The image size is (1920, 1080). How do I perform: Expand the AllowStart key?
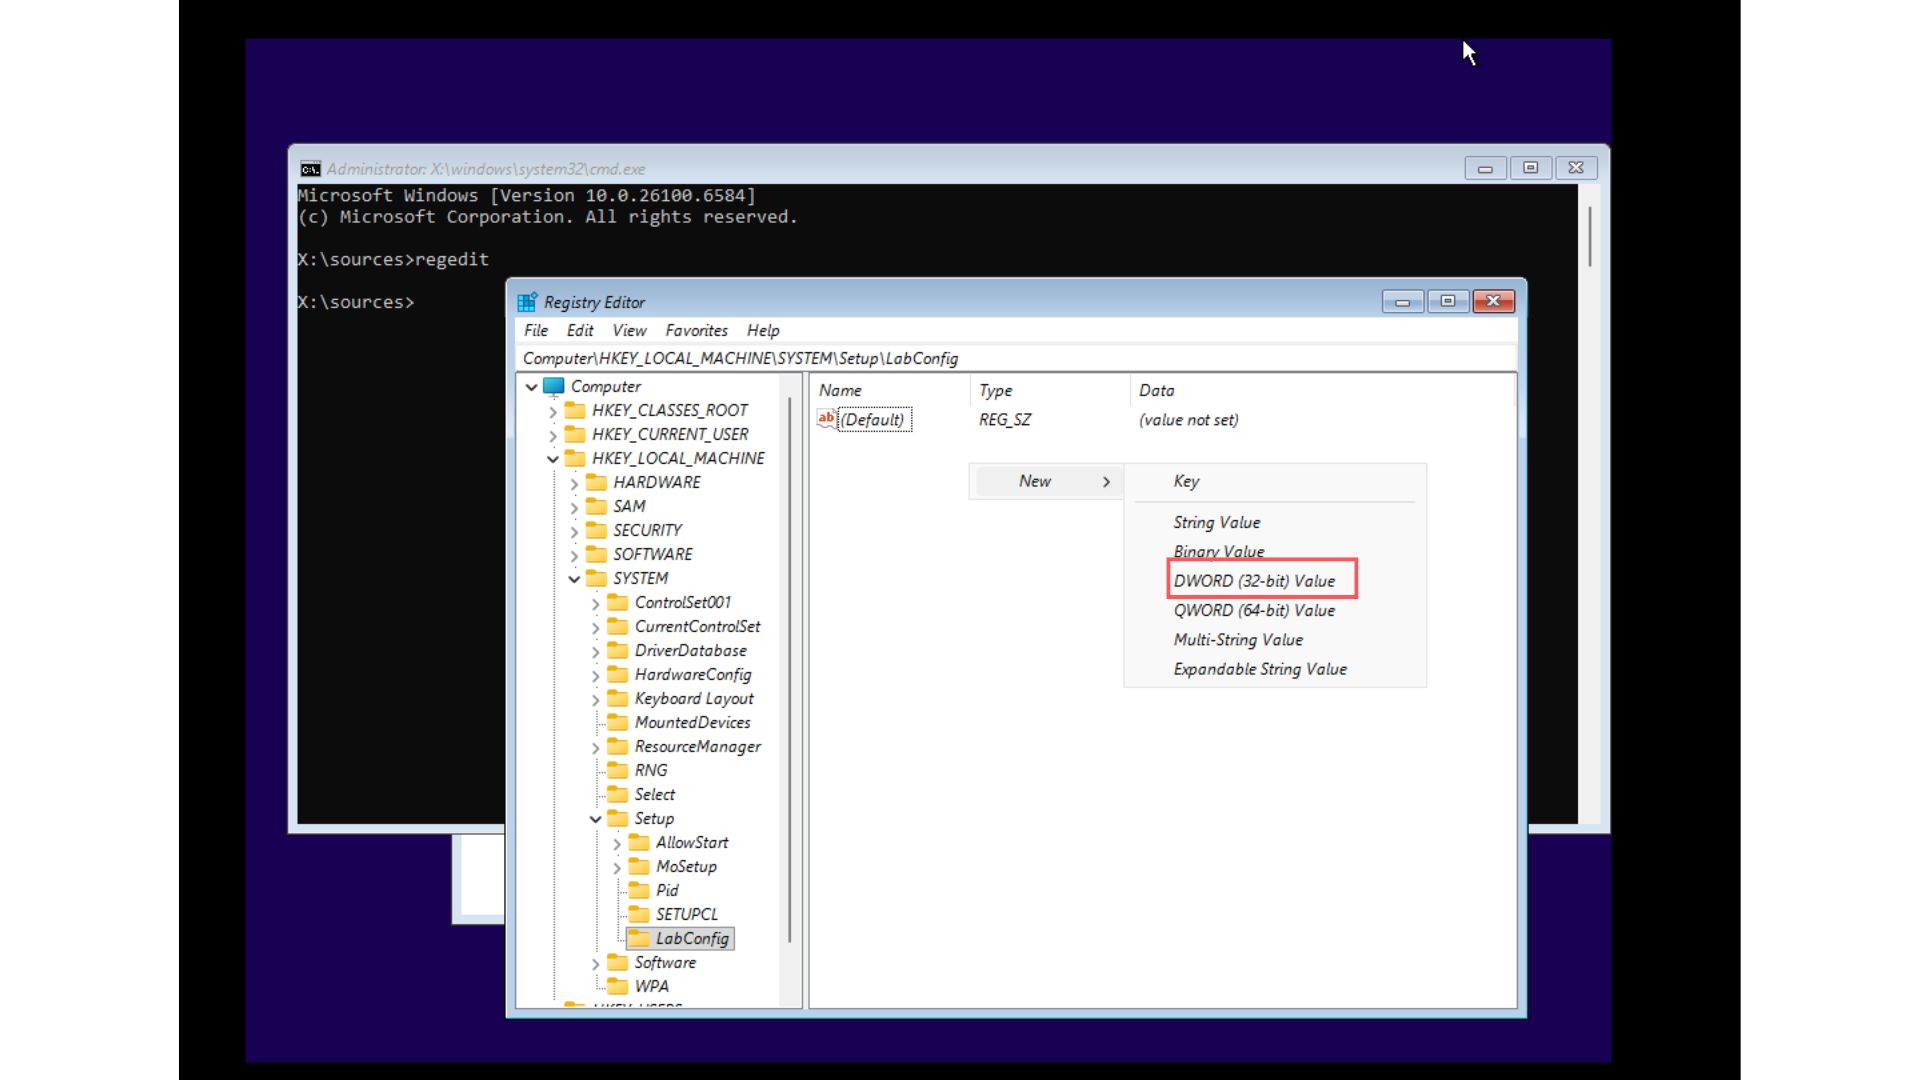[617, 842]
